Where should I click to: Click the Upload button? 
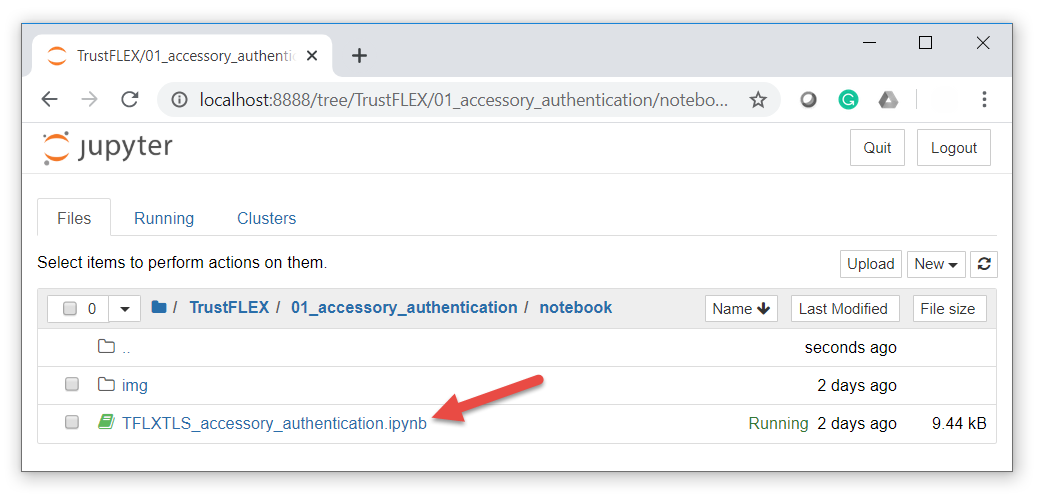(871, 264)
